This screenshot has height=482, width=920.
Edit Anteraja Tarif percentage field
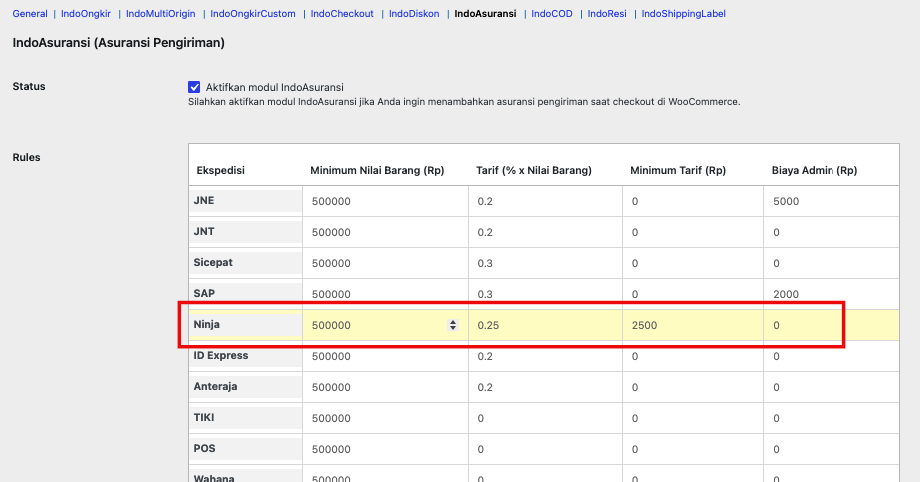(546, 387)
